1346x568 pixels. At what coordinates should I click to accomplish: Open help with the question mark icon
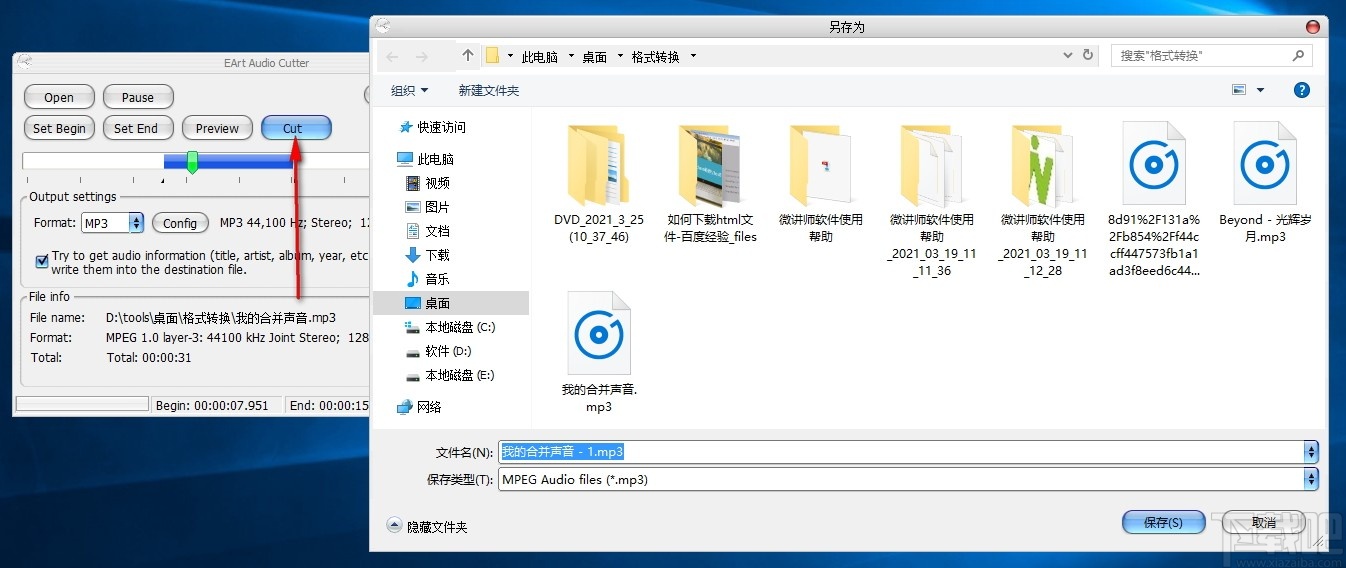[1302, 90]
